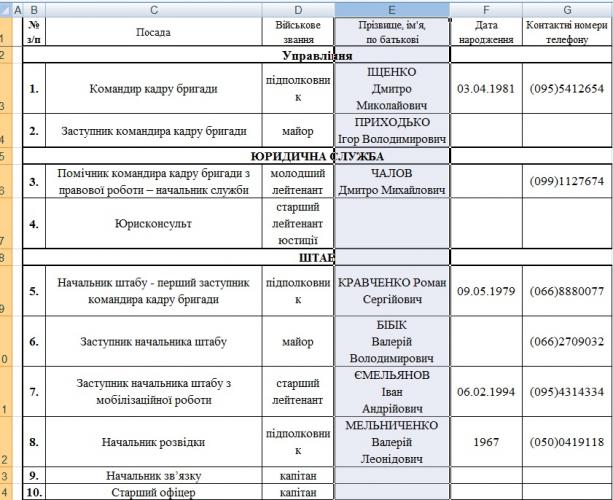Select column D header
This screenshot has width=613, height=500.
pyautogui.click(x=300, y=7)
